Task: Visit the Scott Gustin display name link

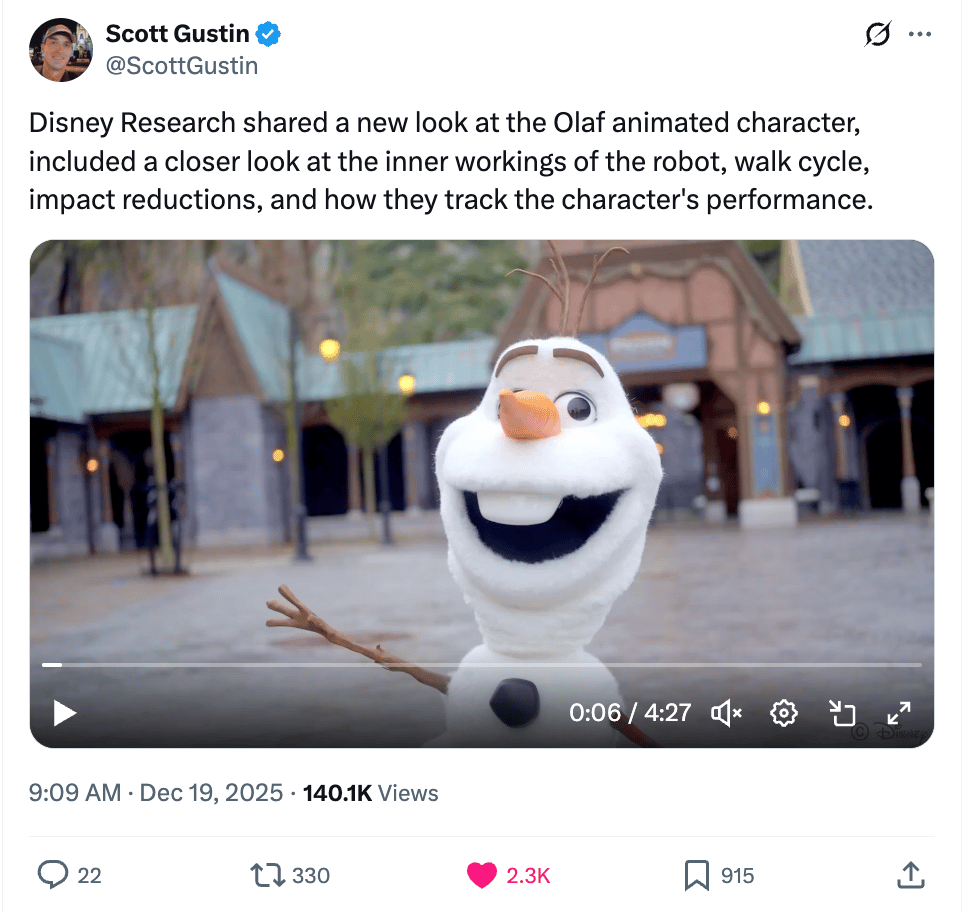Action: pos(177,34)
